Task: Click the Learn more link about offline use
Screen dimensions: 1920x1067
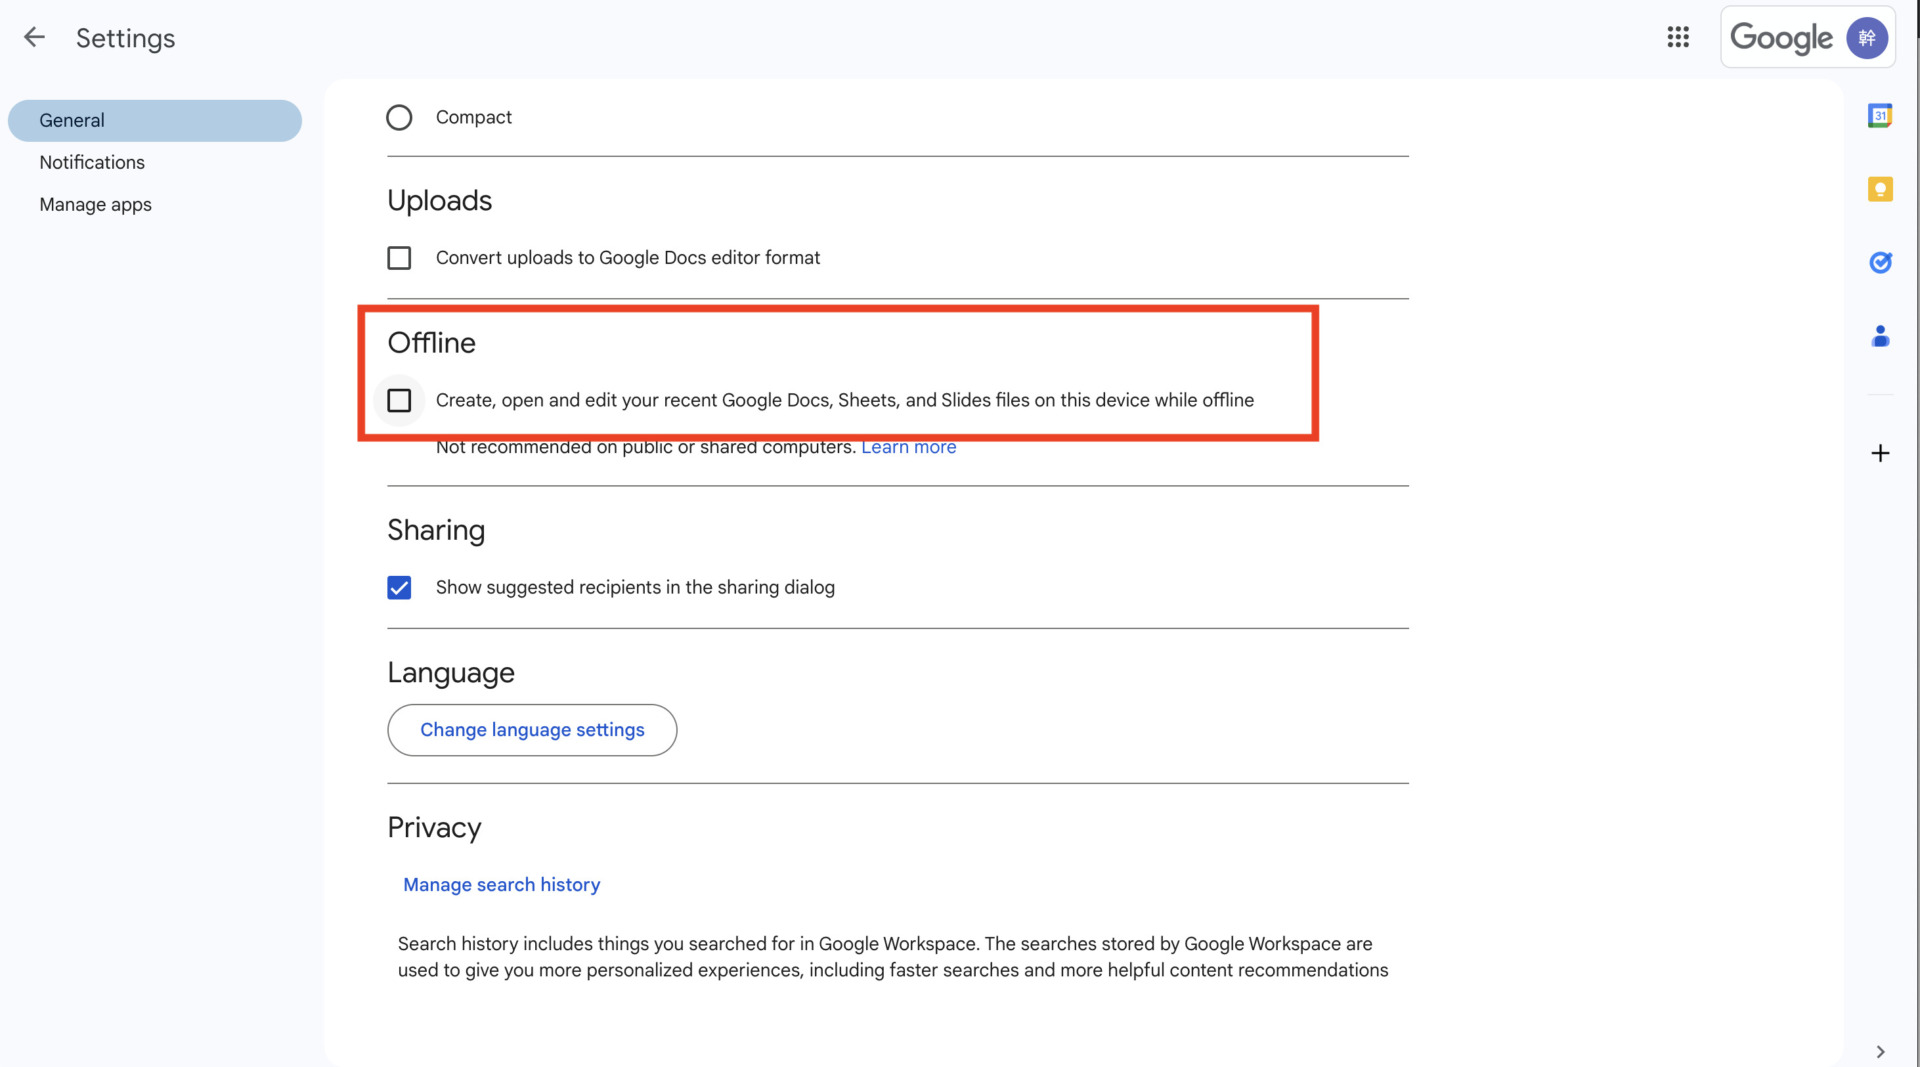Action: click(x=909, y=447)
